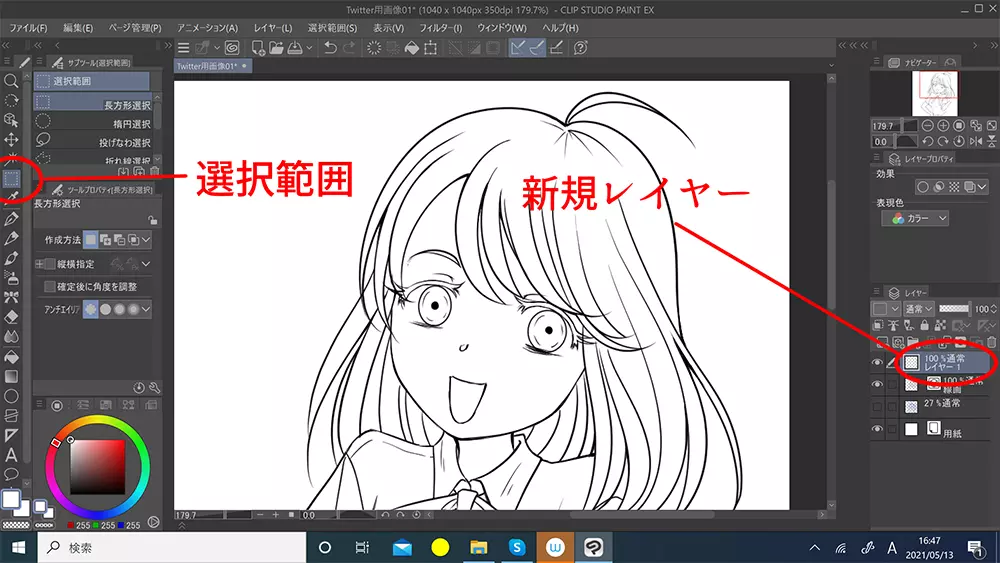Select the rectangle selection tool in toolbox
The height and width of the screenshot is (563, 1000).
[x=11, y=179]
